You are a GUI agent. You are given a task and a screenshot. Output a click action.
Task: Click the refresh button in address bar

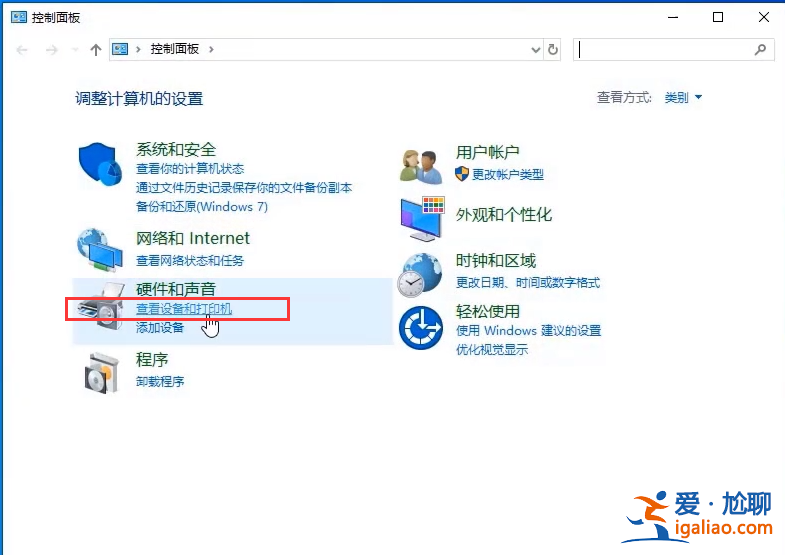click(x=553, y=50)
